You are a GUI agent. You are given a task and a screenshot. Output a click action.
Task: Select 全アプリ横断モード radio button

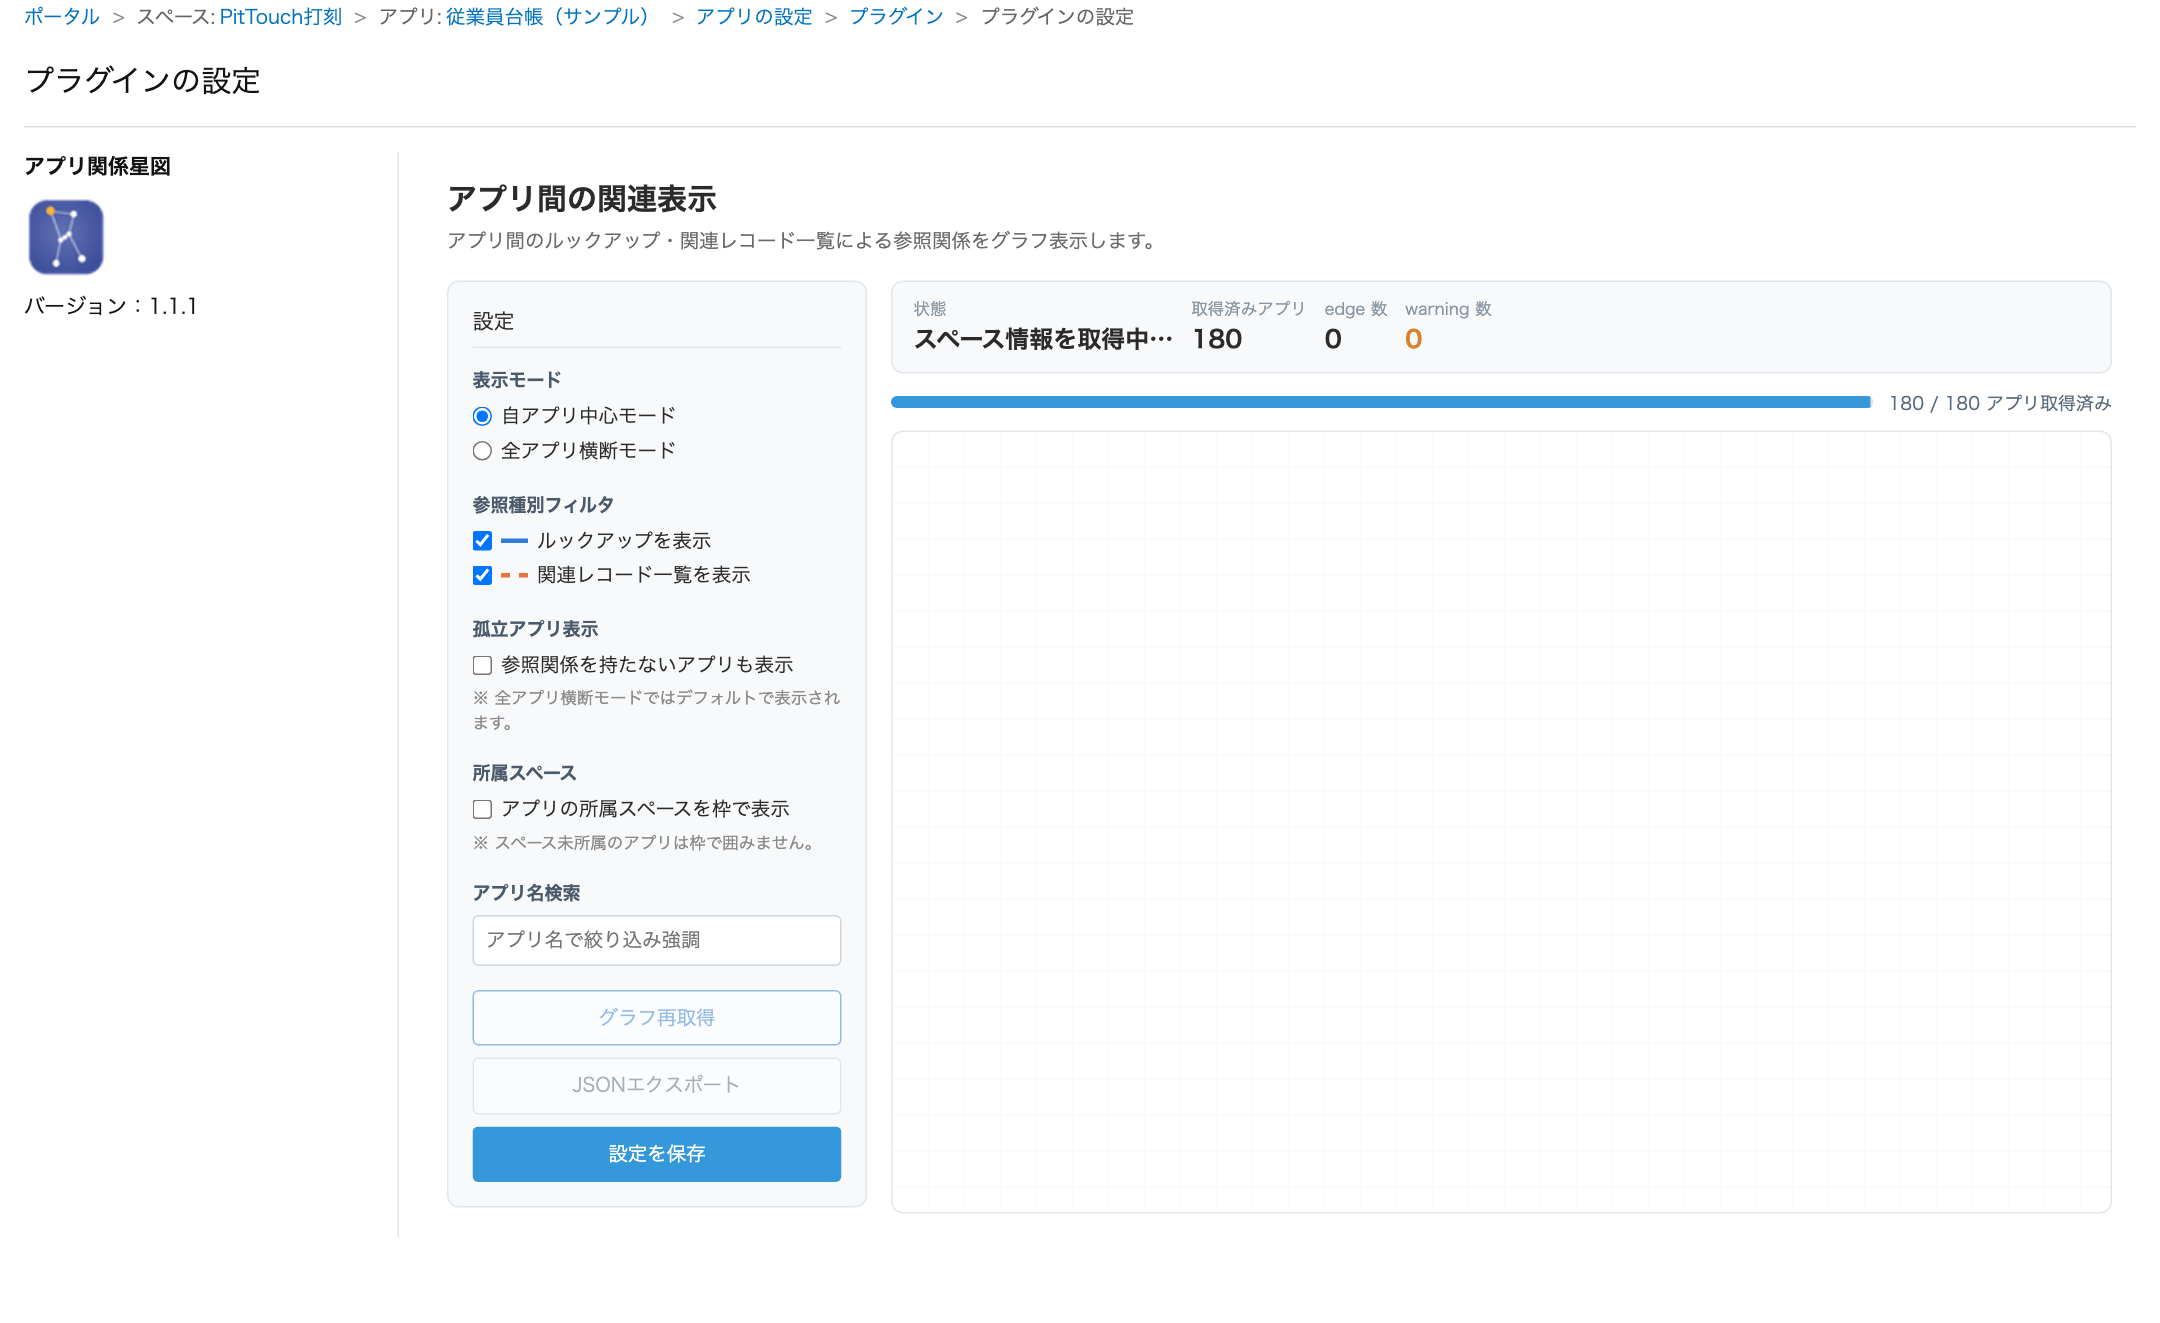[x=482, y=451]
